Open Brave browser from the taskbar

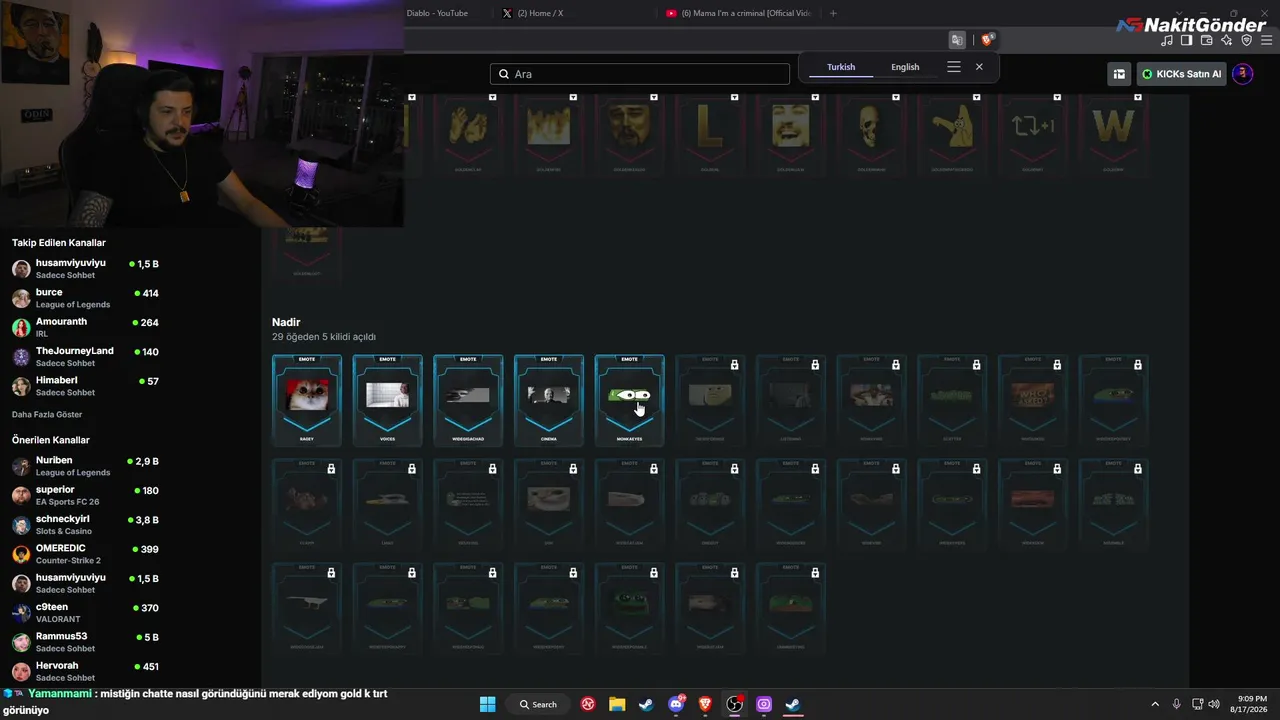[x=706, y=704]
